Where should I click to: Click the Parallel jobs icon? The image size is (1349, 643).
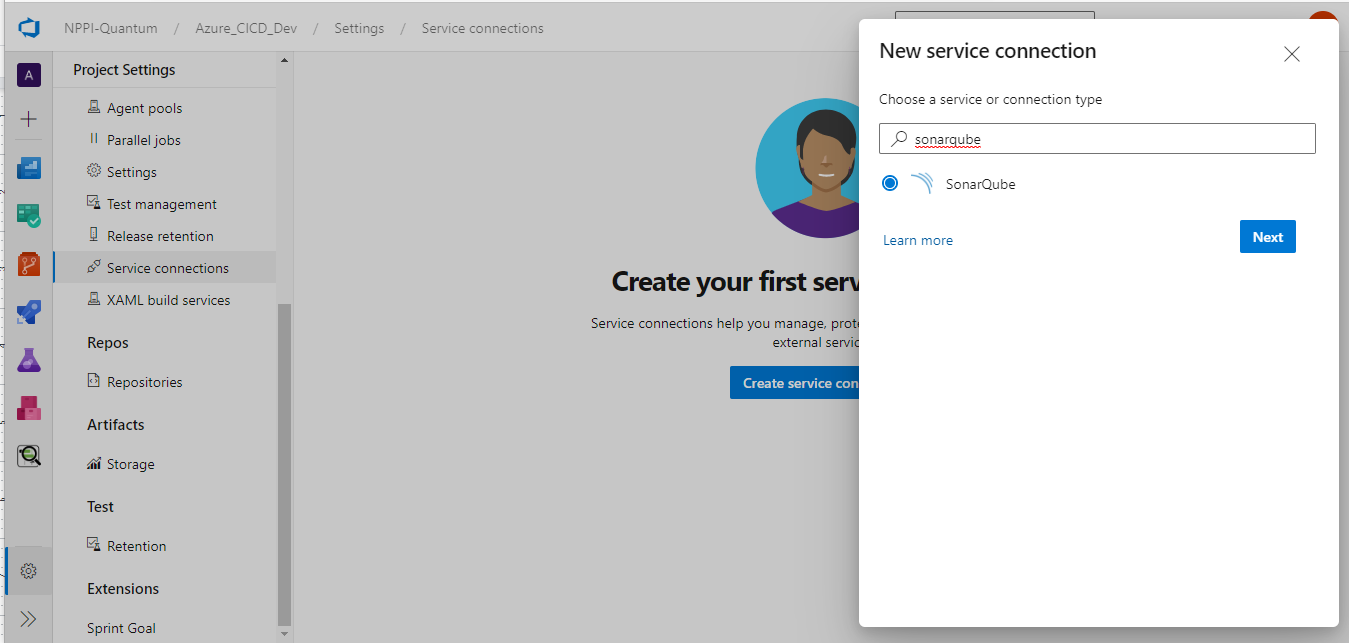click(x=94, y=139)
